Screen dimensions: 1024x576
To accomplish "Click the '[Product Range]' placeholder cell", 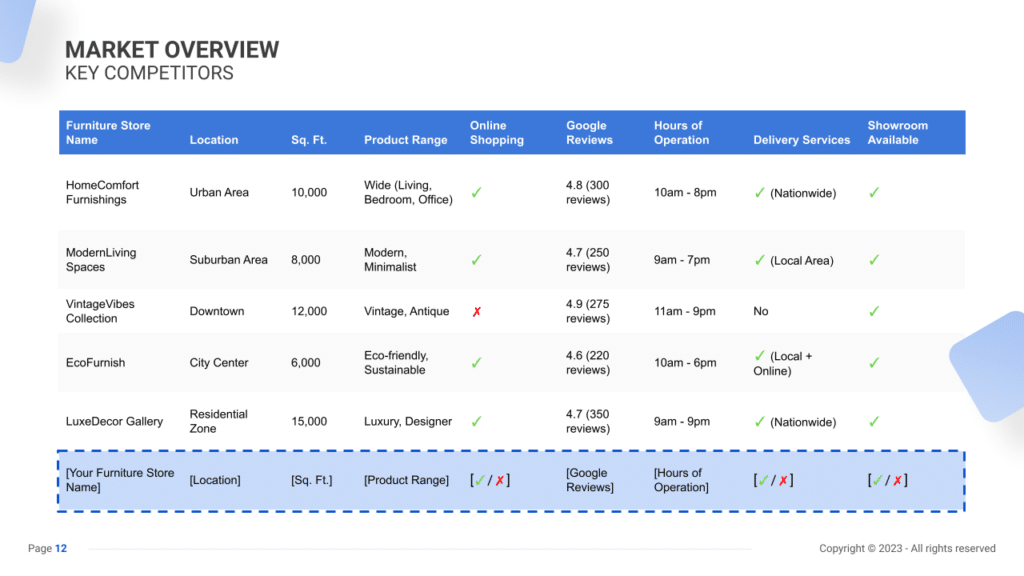I will click(x=406, y=480).
